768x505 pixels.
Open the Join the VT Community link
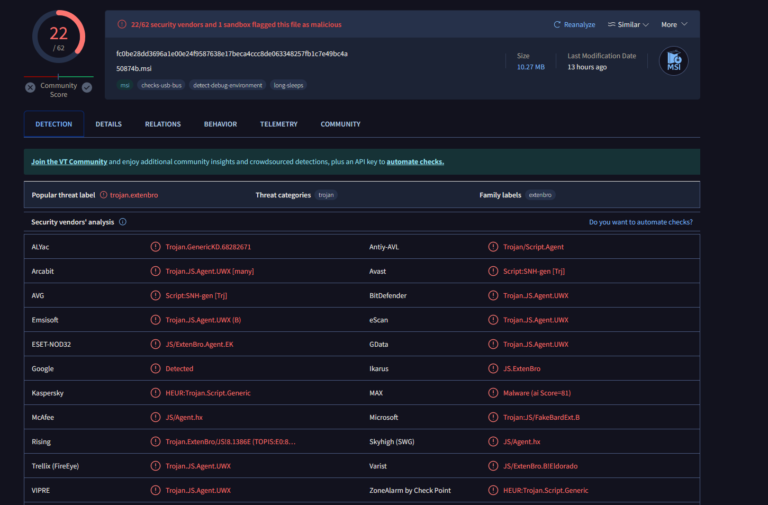(x=69, y=162)
